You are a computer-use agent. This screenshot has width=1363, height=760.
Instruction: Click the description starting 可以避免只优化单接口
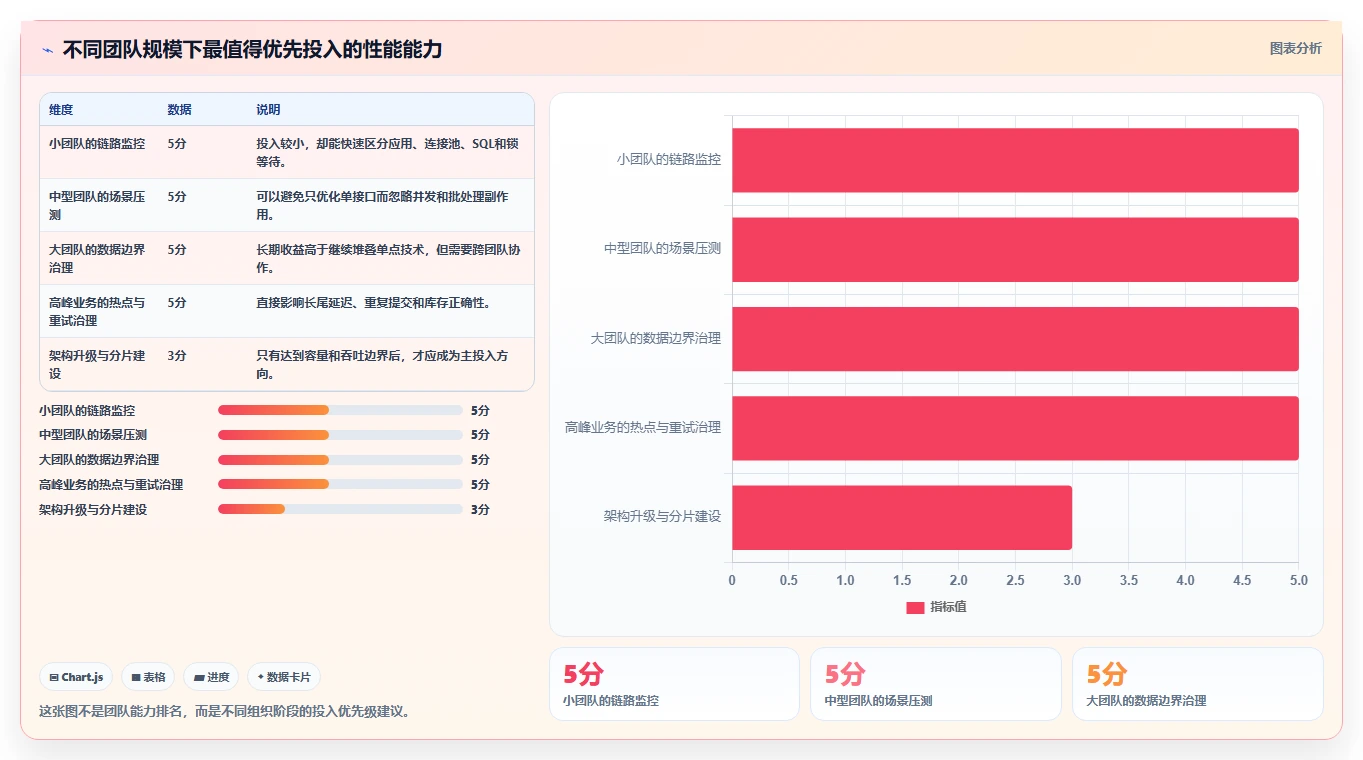tap(382, 205)
